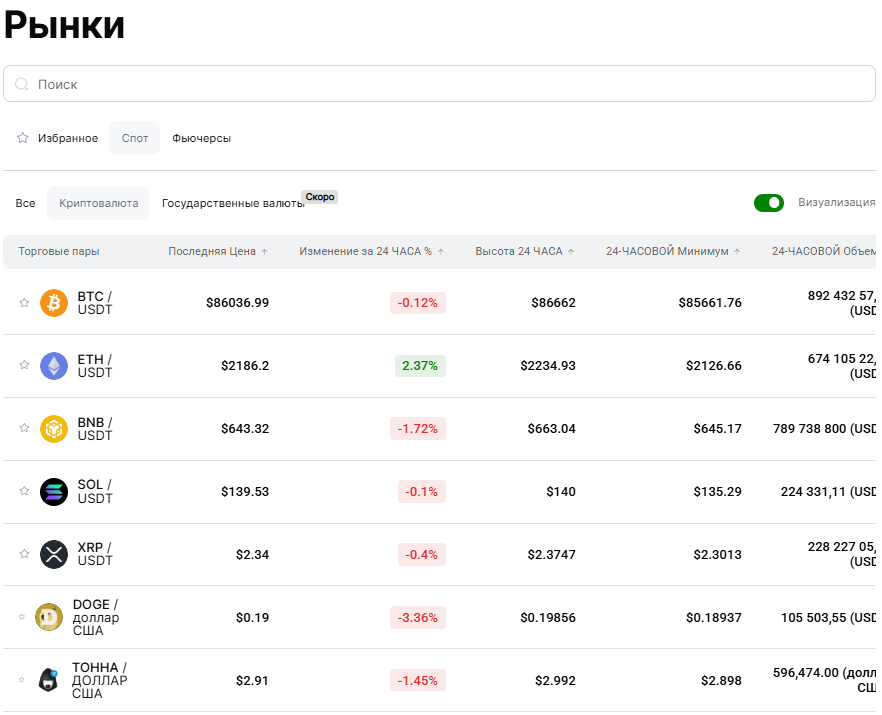Sort by Последняя Цена column

click(218, 252)
